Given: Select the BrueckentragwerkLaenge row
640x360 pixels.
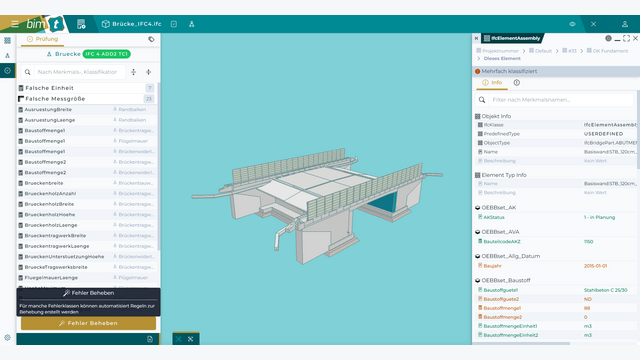Looking at the screenshot, I should tap(86, 246).
